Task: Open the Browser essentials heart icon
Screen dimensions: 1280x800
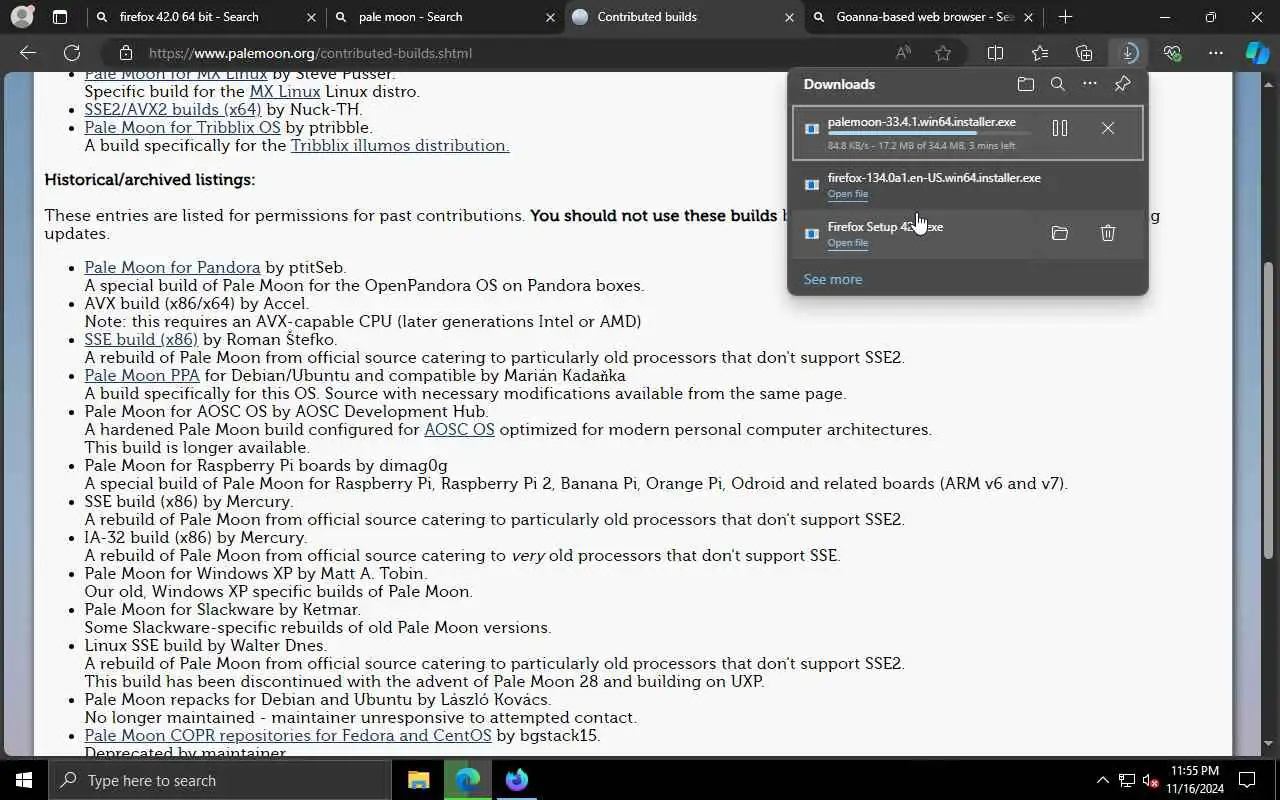Action: pos(1172,53)
